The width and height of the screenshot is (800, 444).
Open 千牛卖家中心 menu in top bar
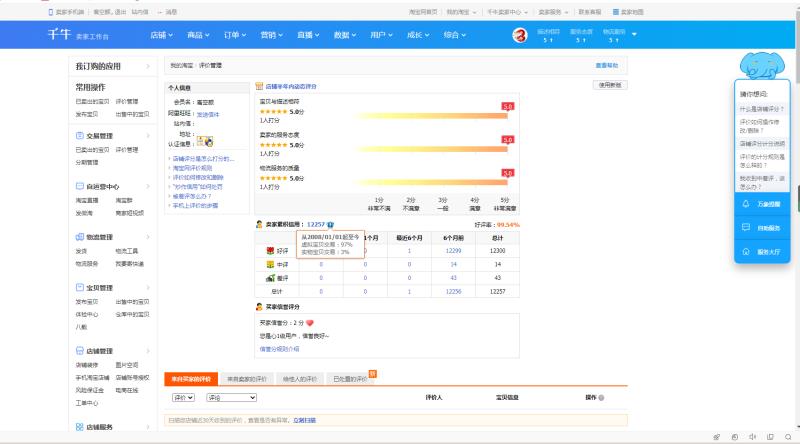tap(507, 12)
